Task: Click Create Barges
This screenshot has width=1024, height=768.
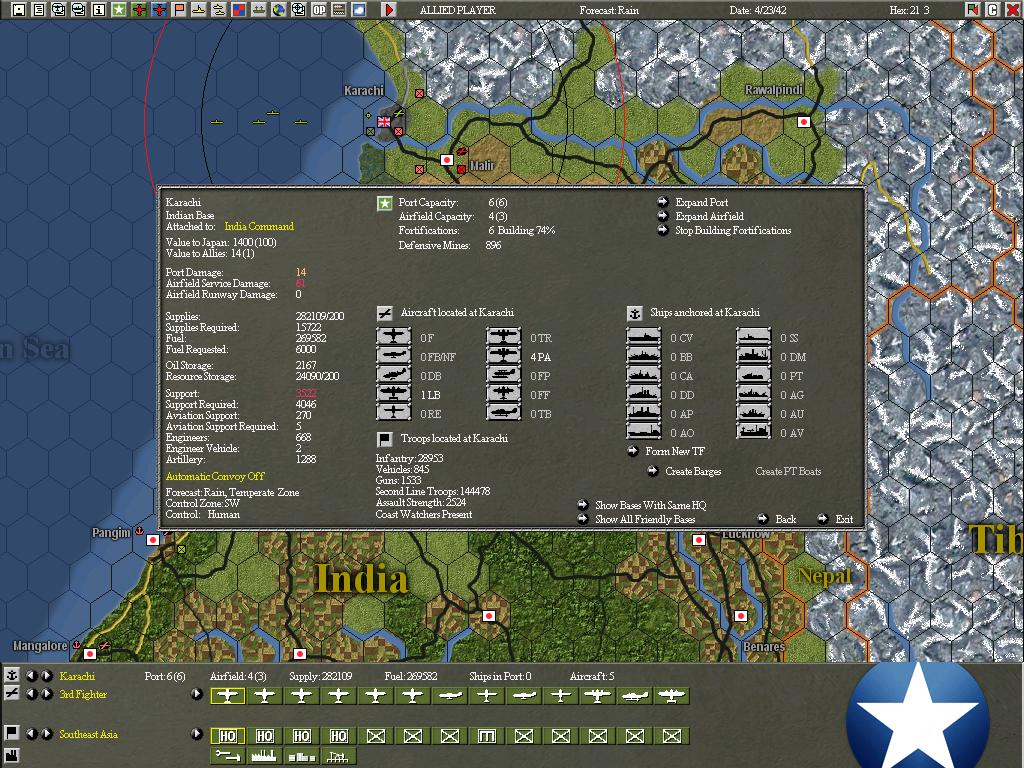Action: click(x=693, y=471)
